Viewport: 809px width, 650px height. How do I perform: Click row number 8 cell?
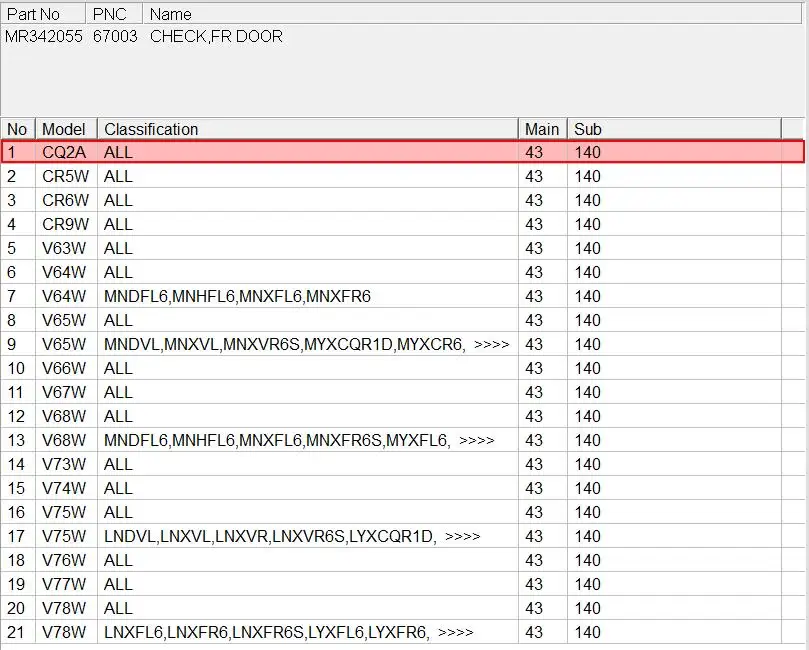(x=18, y=320)
